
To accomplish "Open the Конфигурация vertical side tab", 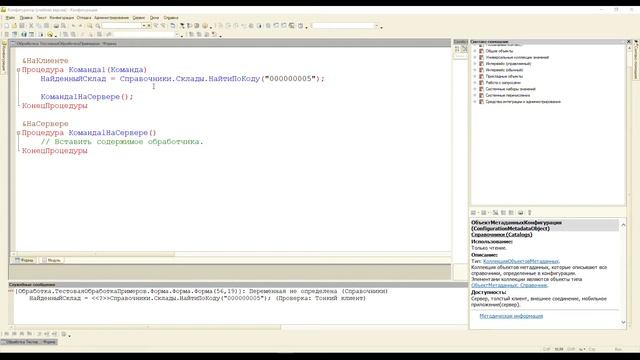I will (x=4, y=57).
